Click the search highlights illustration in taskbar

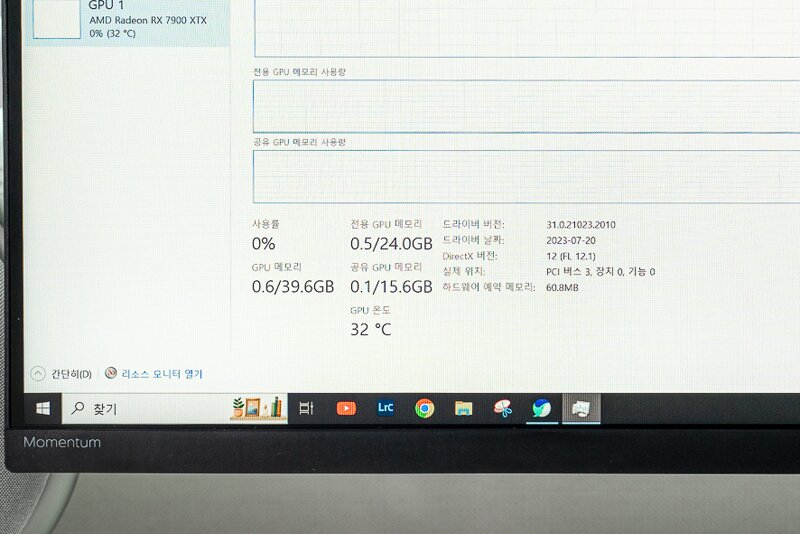pyautogui.click(x=258, y=408)
